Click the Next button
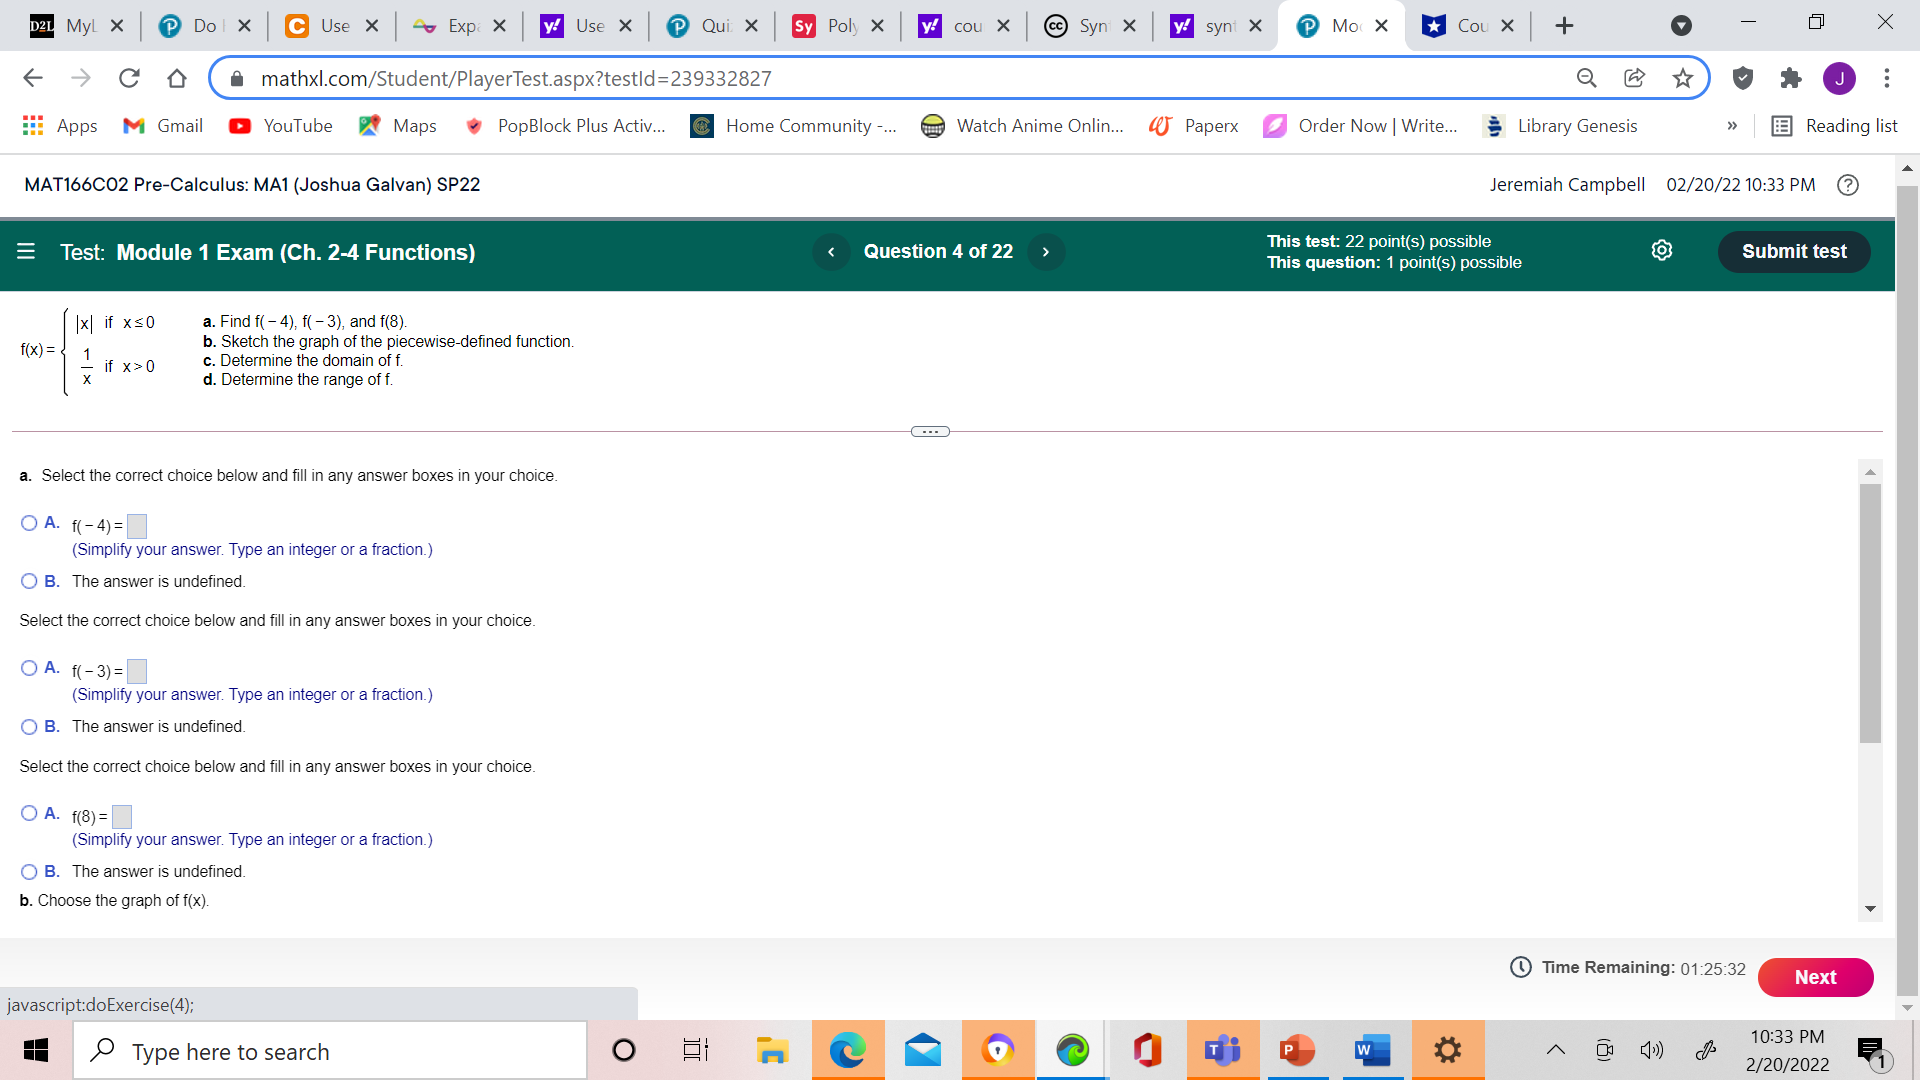The height and width of the screenshot is (1080, 1920). pos(1816,977)
